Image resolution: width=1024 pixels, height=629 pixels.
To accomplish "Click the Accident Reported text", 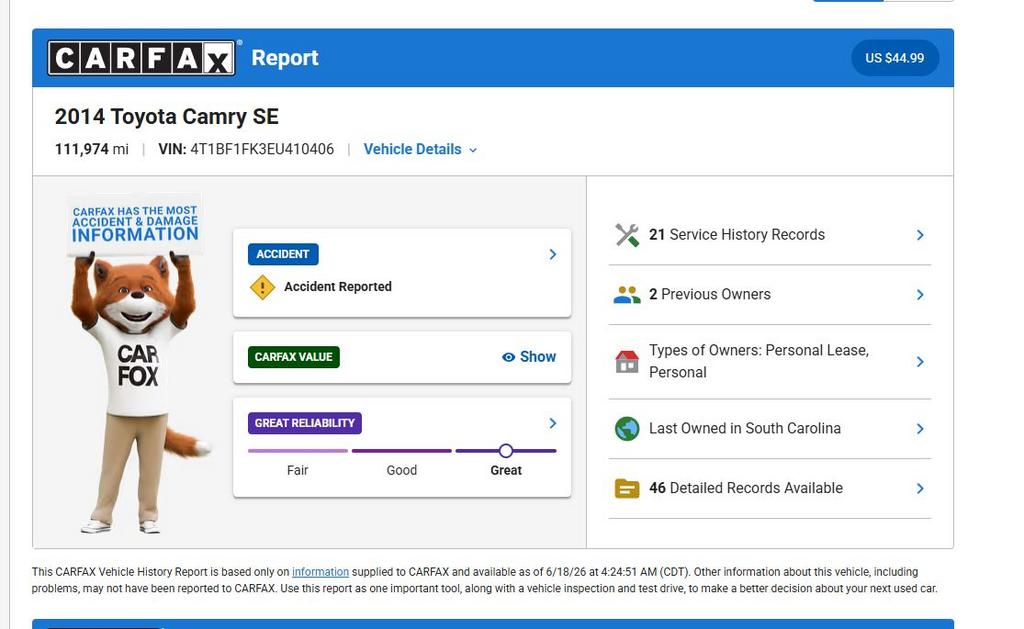I will 338,287.
